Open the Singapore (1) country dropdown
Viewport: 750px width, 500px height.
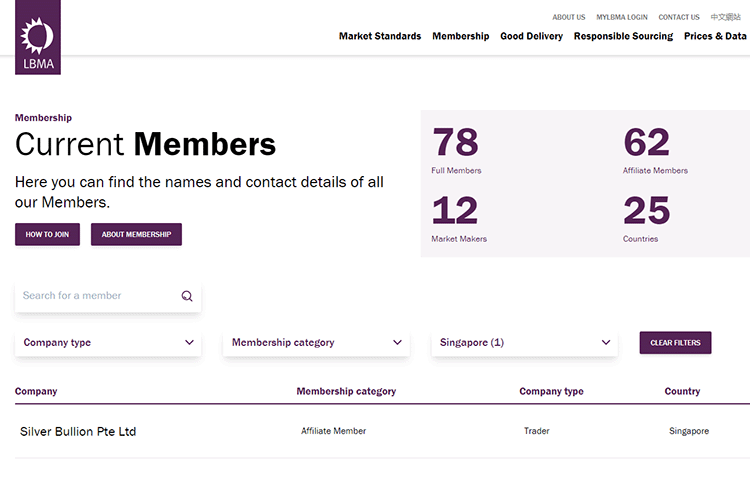525,343
